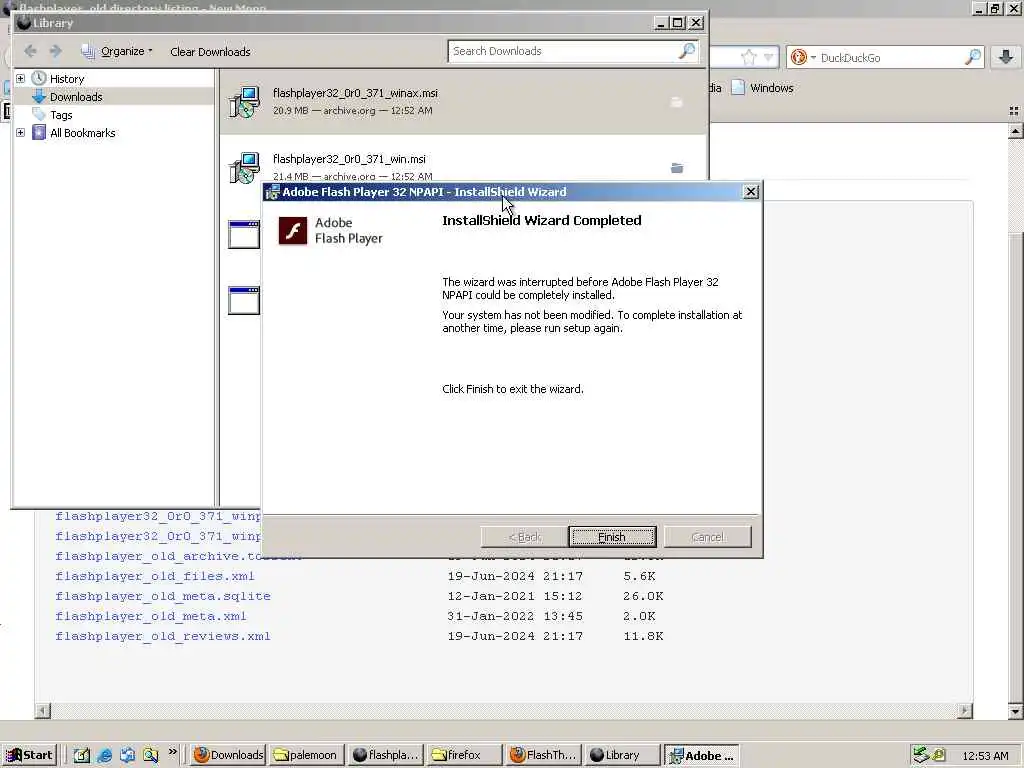
Task: Click horizontal scrollbar right arrow
Action: click(x=965, y=710)
